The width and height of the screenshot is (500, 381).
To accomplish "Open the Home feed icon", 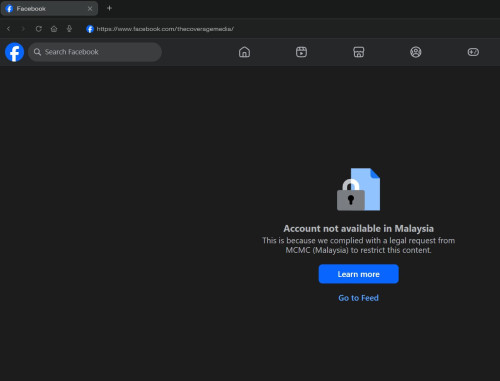I will tap(244, 52).
